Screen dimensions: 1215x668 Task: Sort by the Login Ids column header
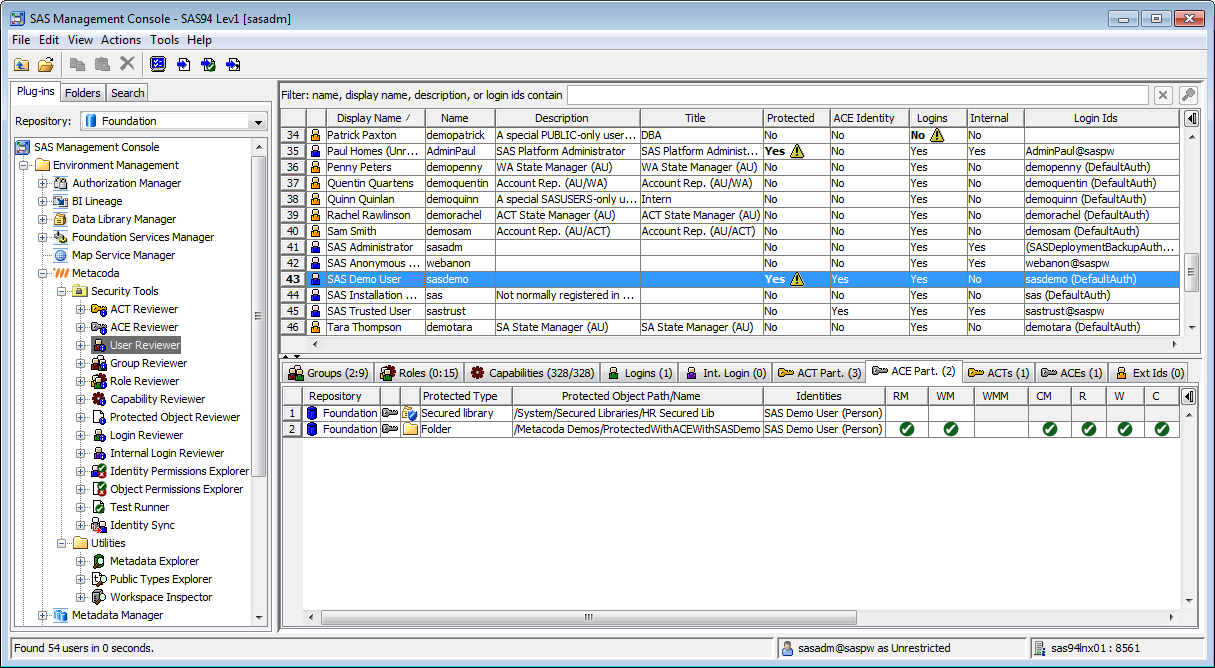pos(1101,118)
